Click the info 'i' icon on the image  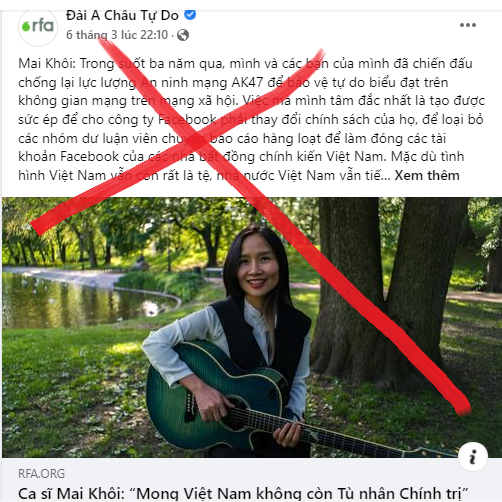[473, 456]
